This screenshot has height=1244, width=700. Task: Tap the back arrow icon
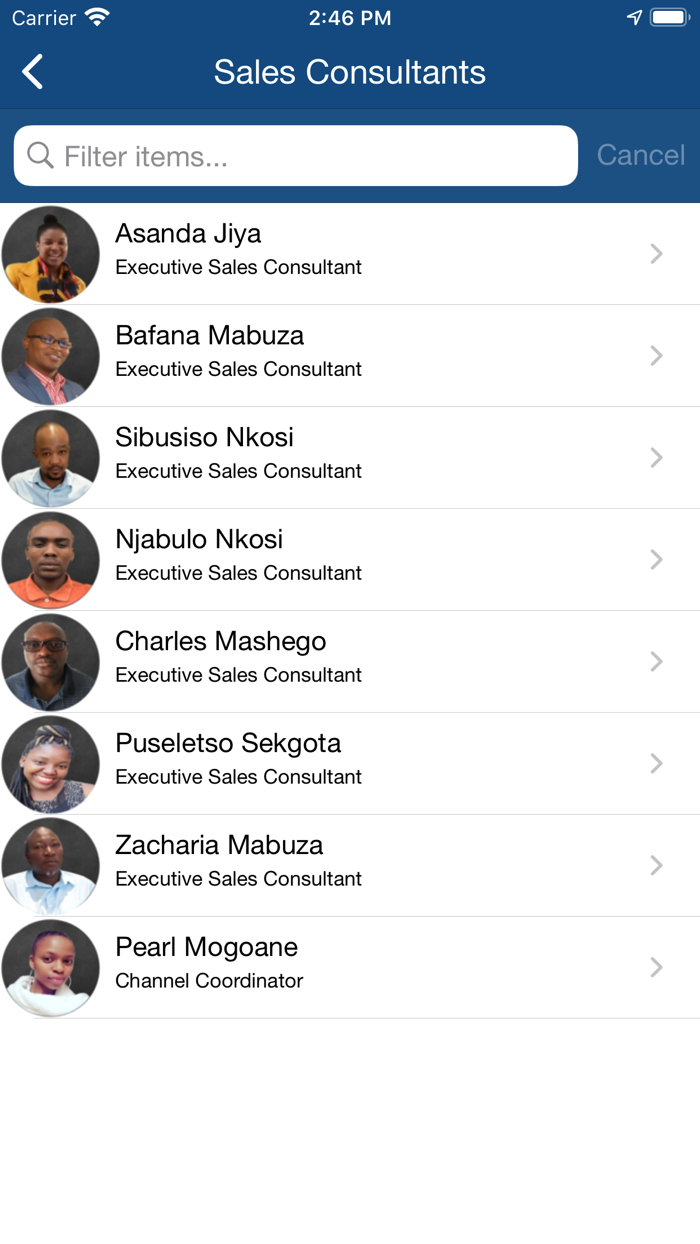pyautogui.click(x=33, y=72)
